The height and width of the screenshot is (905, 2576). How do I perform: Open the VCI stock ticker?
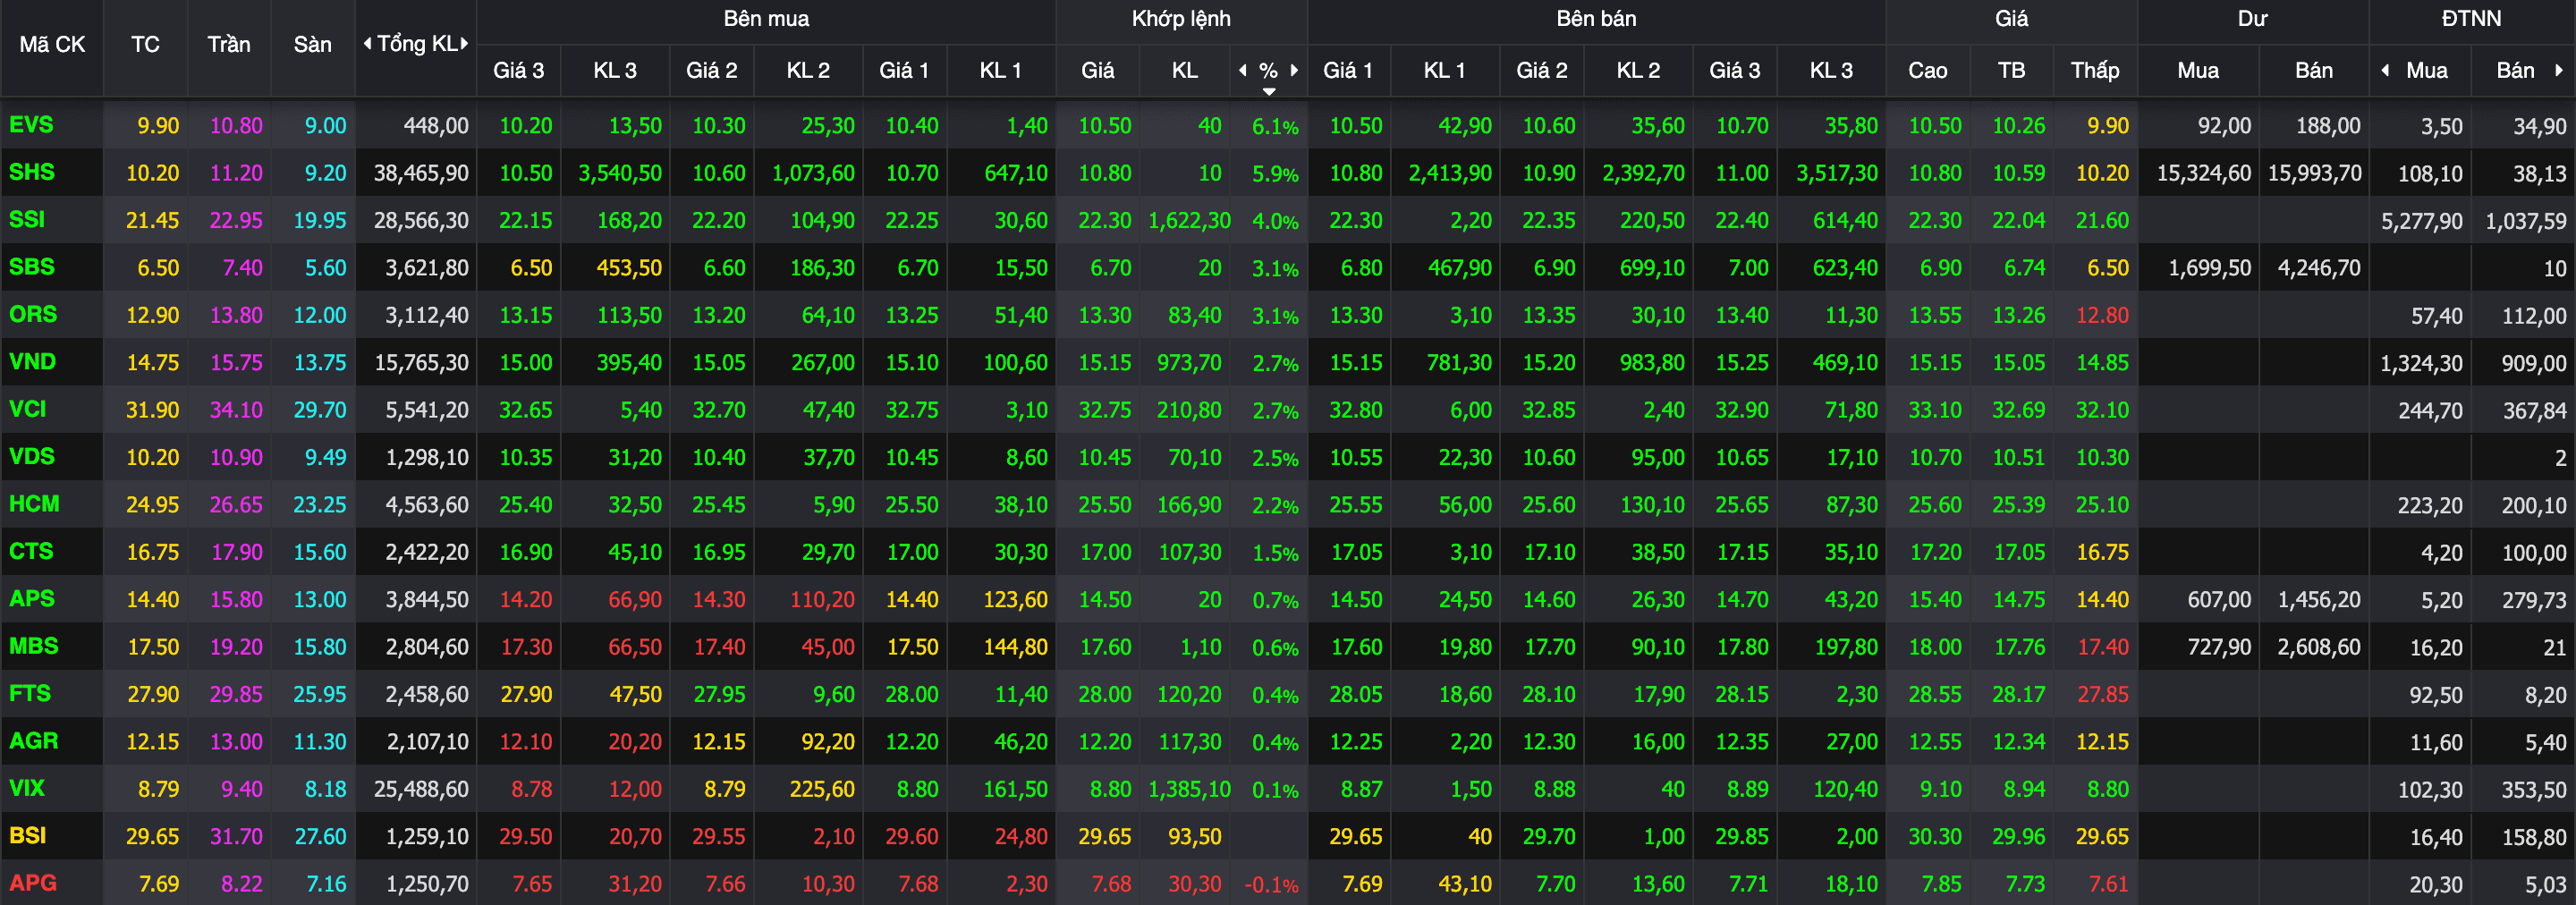[x=28, y=409]
